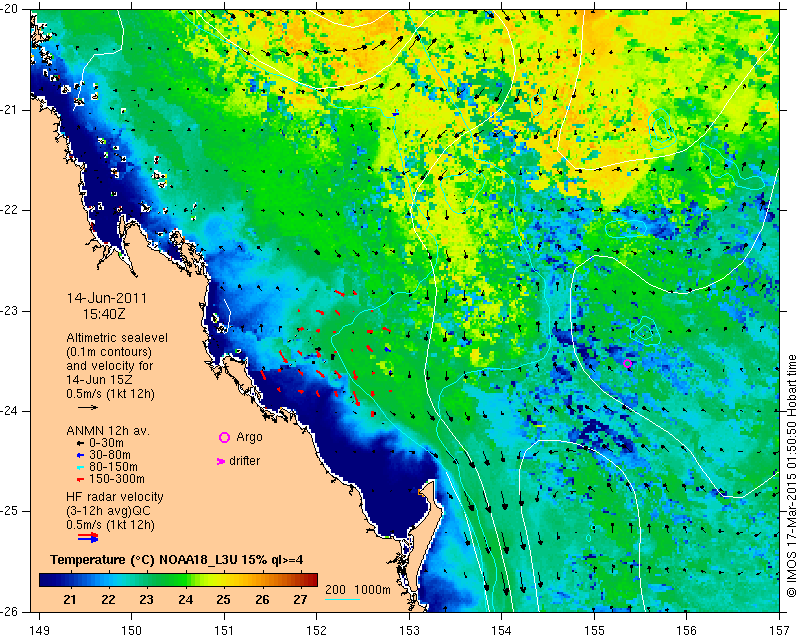Click the "HF radar velocity" legend heading
This screenshot has height=640, width=800.
pos(115,497)
